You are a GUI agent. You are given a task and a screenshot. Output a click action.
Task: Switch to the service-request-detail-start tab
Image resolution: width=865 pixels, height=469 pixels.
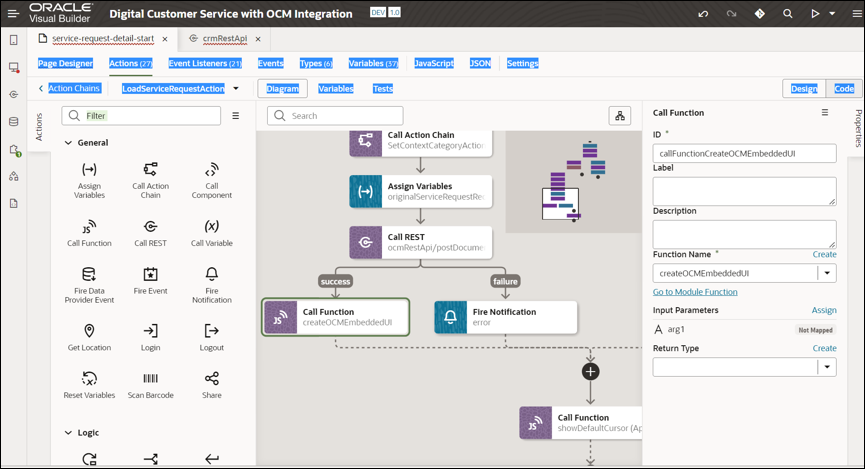103,39
